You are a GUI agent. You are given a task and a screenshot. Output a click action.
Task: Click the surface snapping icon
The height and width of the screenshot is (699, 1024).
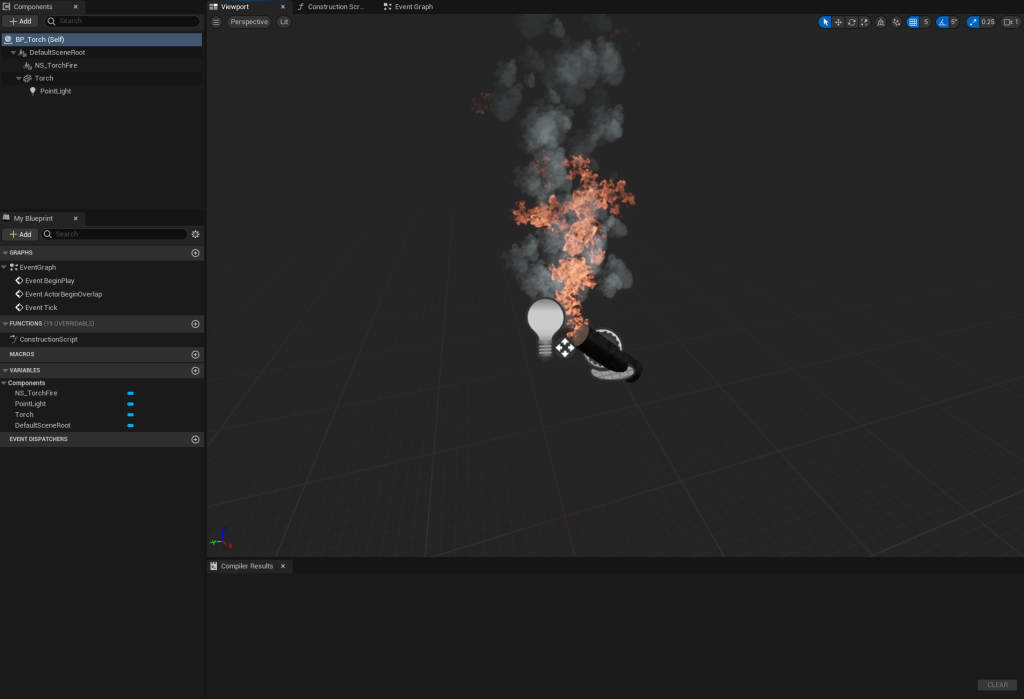896,22
